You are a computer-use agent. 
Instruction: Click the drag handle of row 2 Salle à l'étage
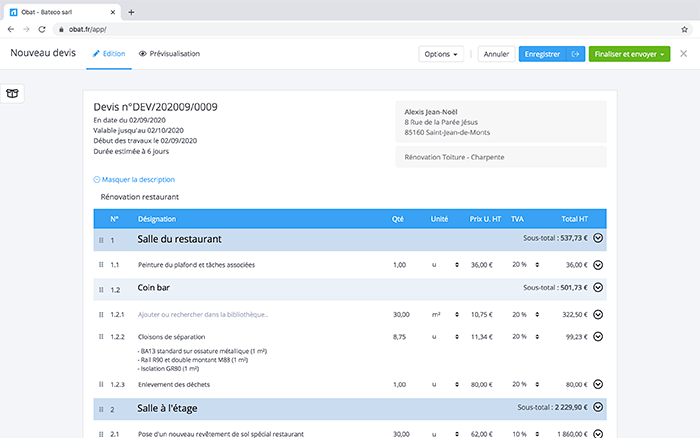tap(101, 409)
